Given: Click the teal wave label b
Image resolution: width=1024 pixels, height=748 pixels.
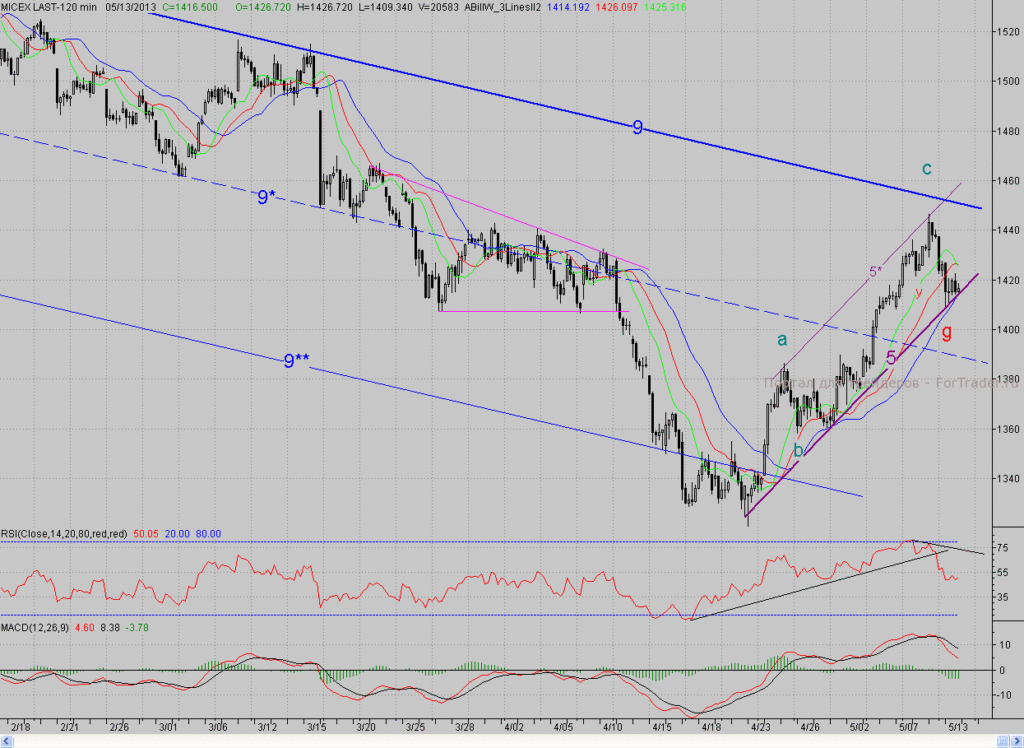Looking at the screenshot, I should (x=798, y=450).
